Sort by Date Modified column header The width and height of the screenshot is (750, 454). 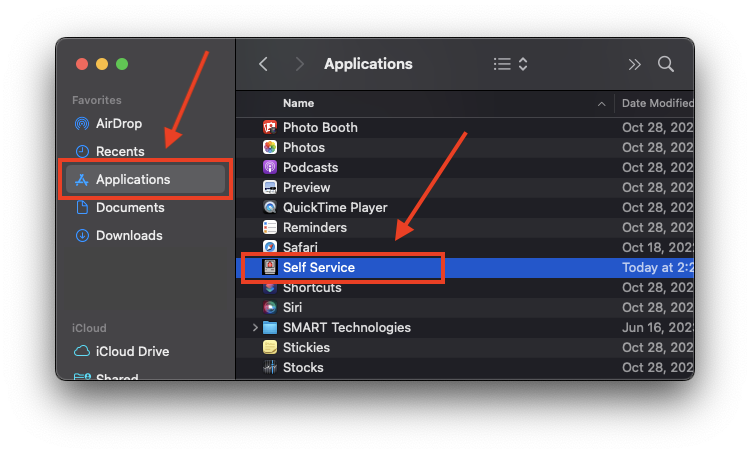[x=657, y=103]
